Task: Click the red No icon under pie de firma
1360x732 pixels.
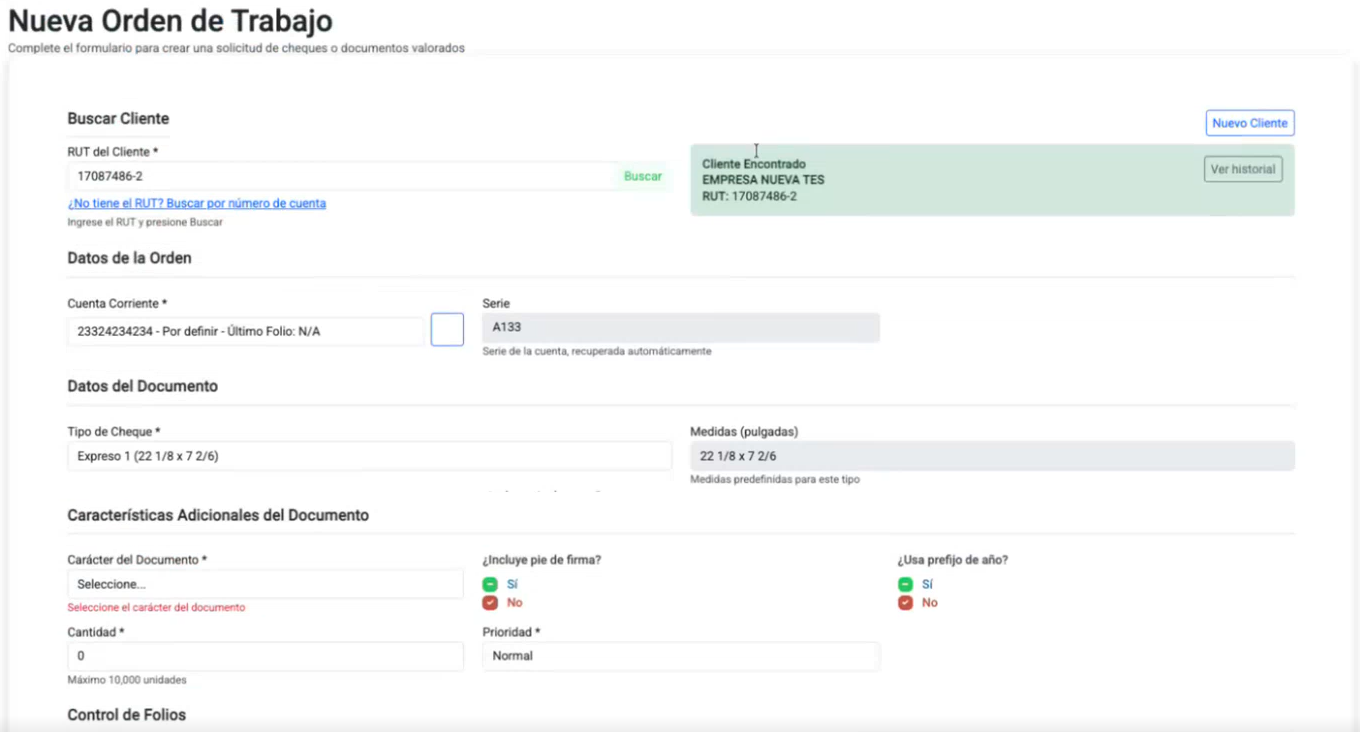Action: pyautogui.click(x=490, y=603)
